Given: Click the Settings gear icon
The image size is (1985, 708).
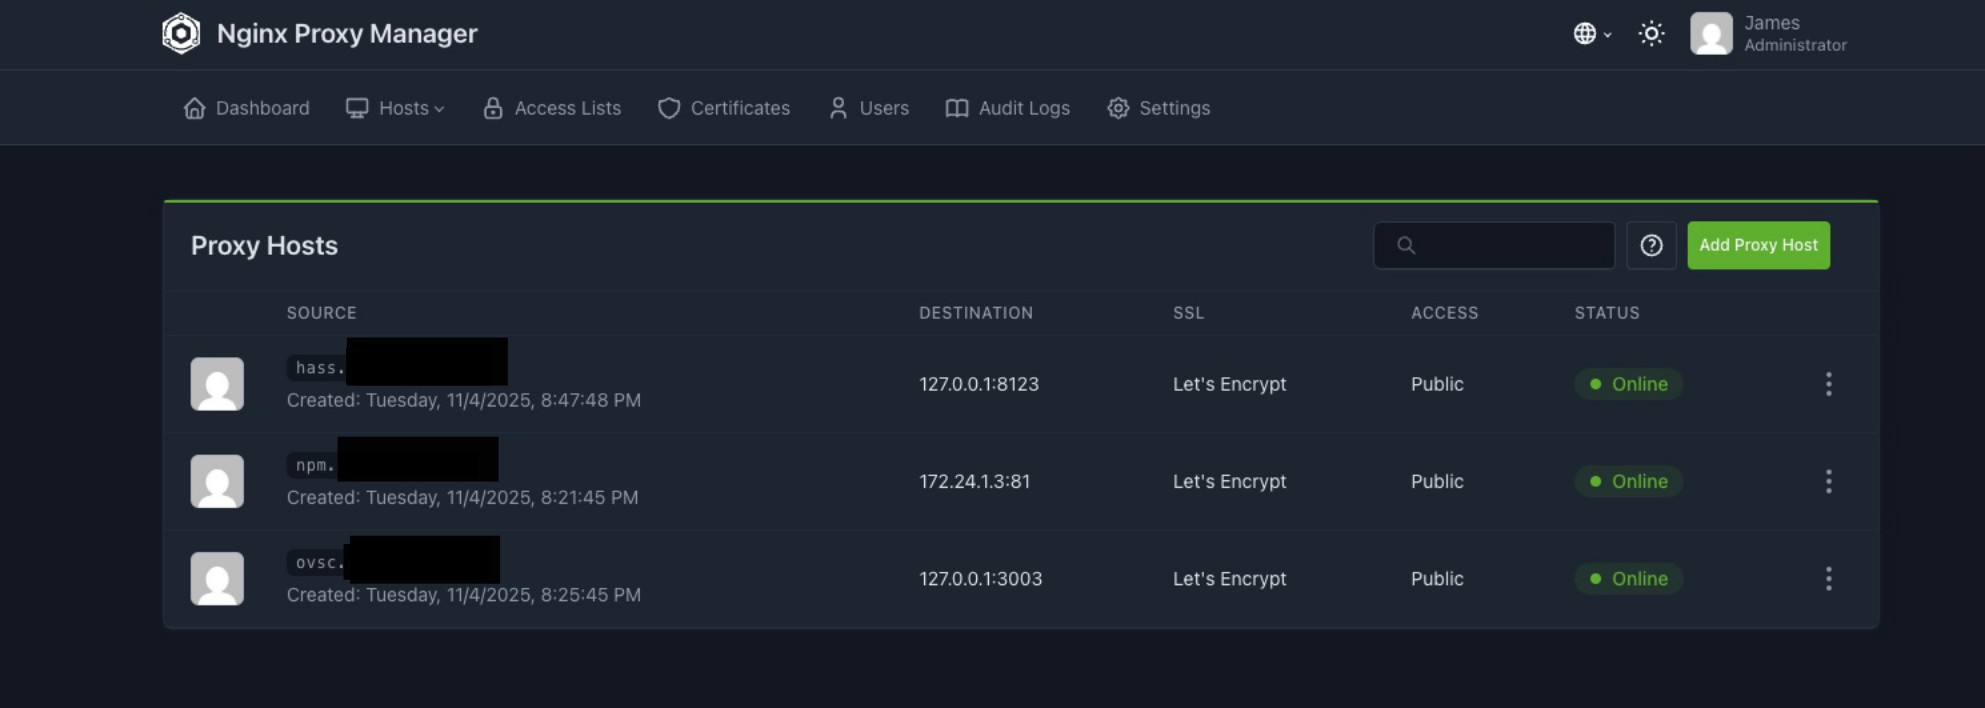Looking at the screenshot, I should [x=1118, y=108].
